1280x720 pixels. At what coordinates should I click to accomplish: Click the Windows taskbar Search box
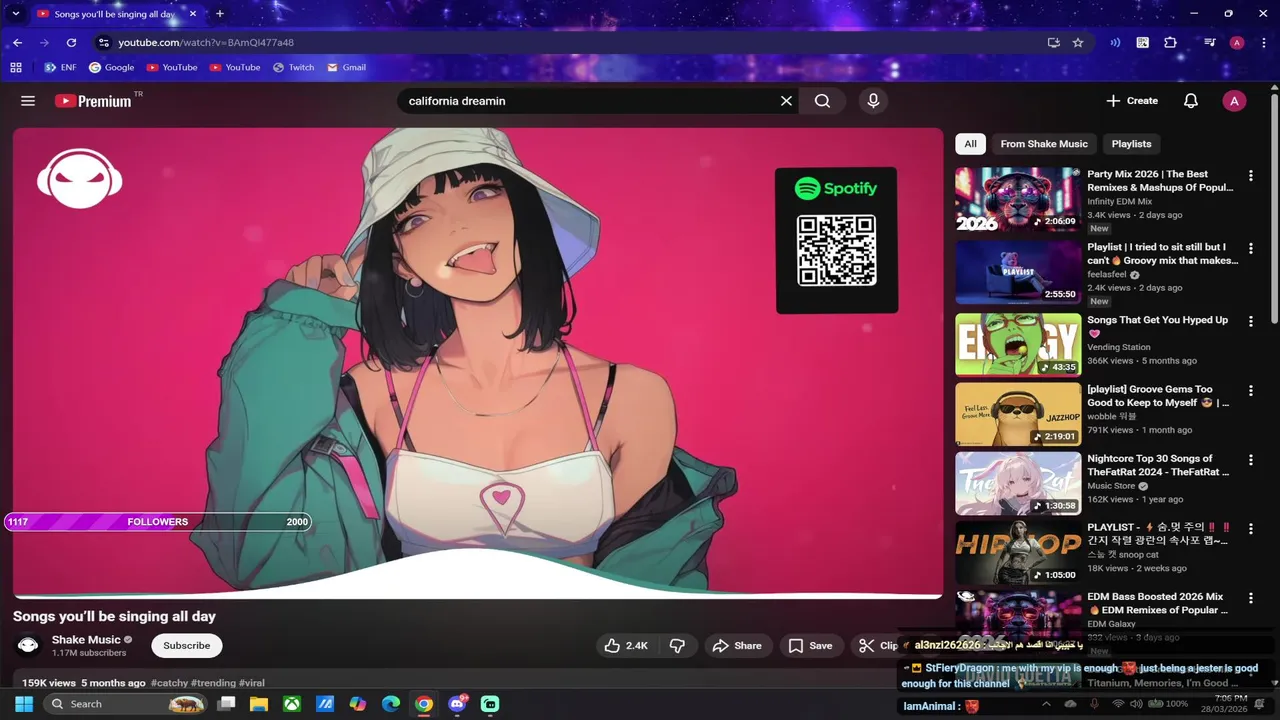[126, 704]
